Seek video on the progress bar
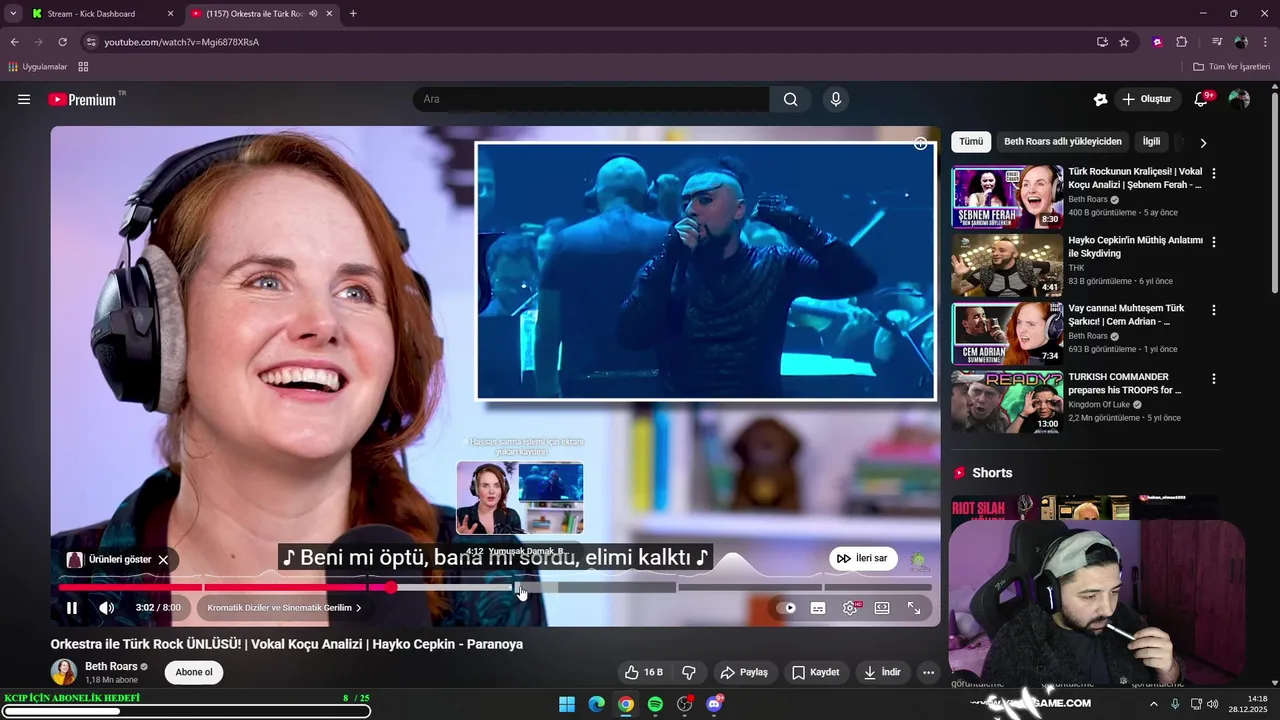Image resolution: width=1280 pixels, height=720 pixels. point(495,587)
